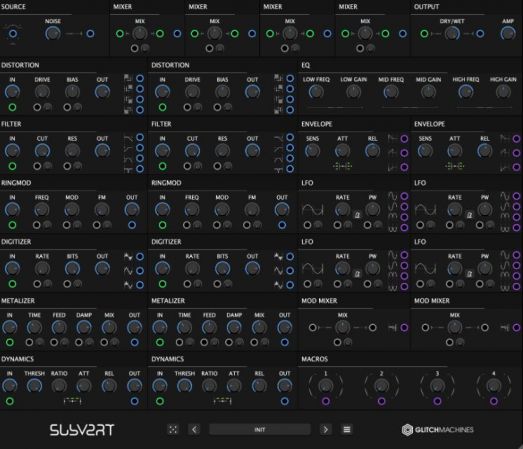Screen dimensions: 523x449
Task: Click DRIVE modulation input jack on left DISTORTION
Action: pos(37,107)
